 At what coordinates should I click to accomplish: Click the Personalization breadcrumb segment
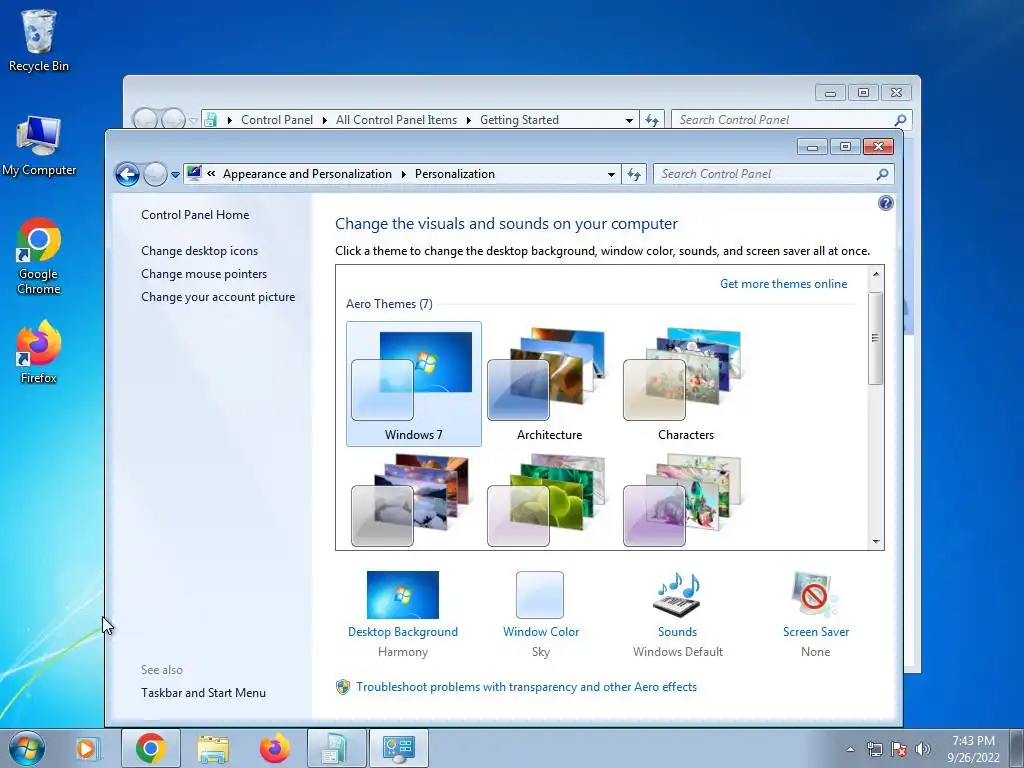coord(455,174)
